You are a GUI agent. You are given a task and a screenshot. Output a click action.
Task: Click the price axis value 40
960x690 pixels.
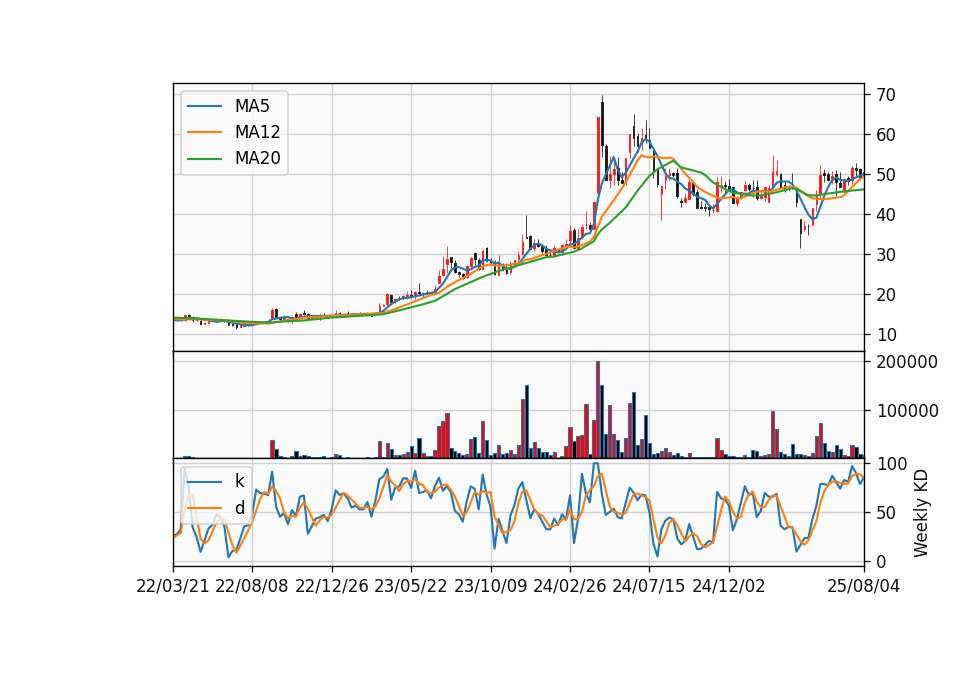886,215
